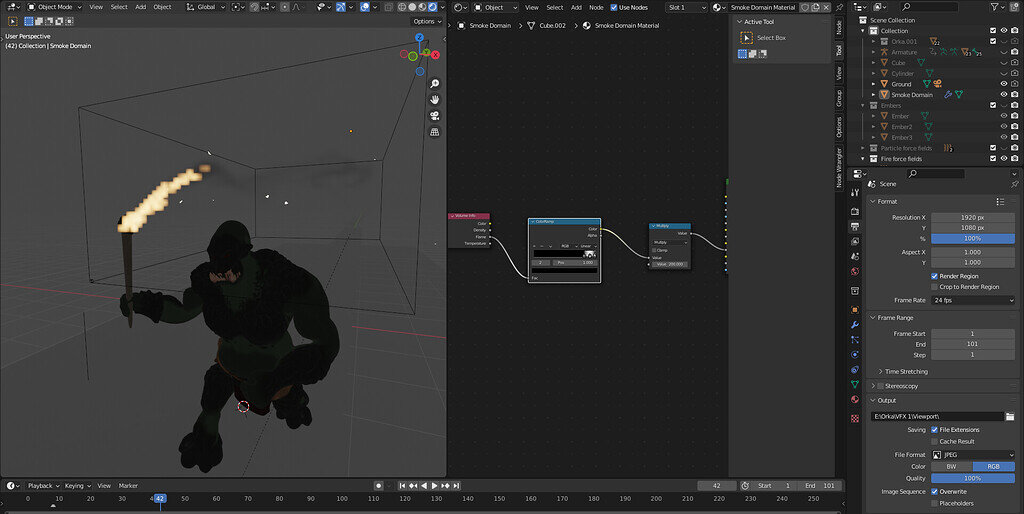Click the Smoke Domain Material name field
Image resolution: width=1024 pixels, height=514 pixels.
pos(763,7)
